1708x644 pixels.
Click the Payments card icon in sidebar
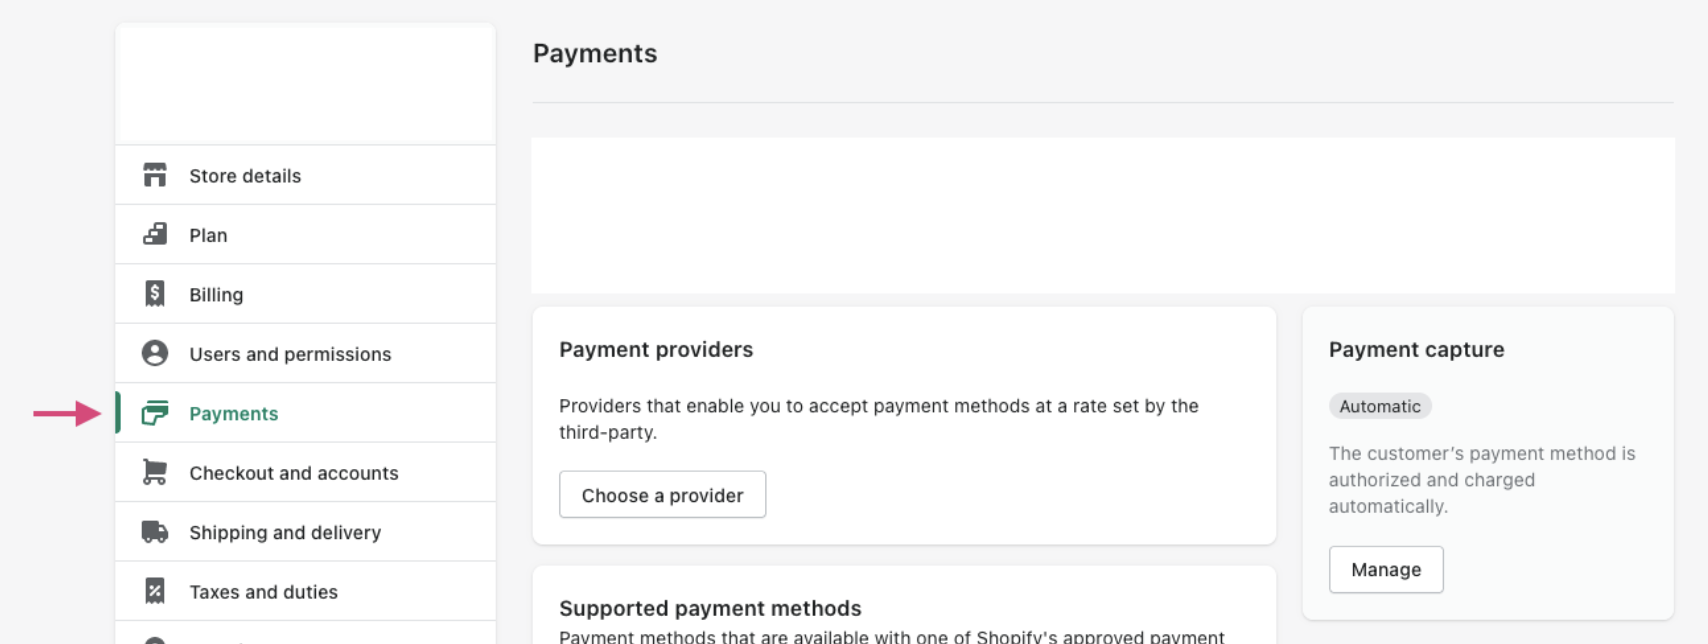coord(155,413)
